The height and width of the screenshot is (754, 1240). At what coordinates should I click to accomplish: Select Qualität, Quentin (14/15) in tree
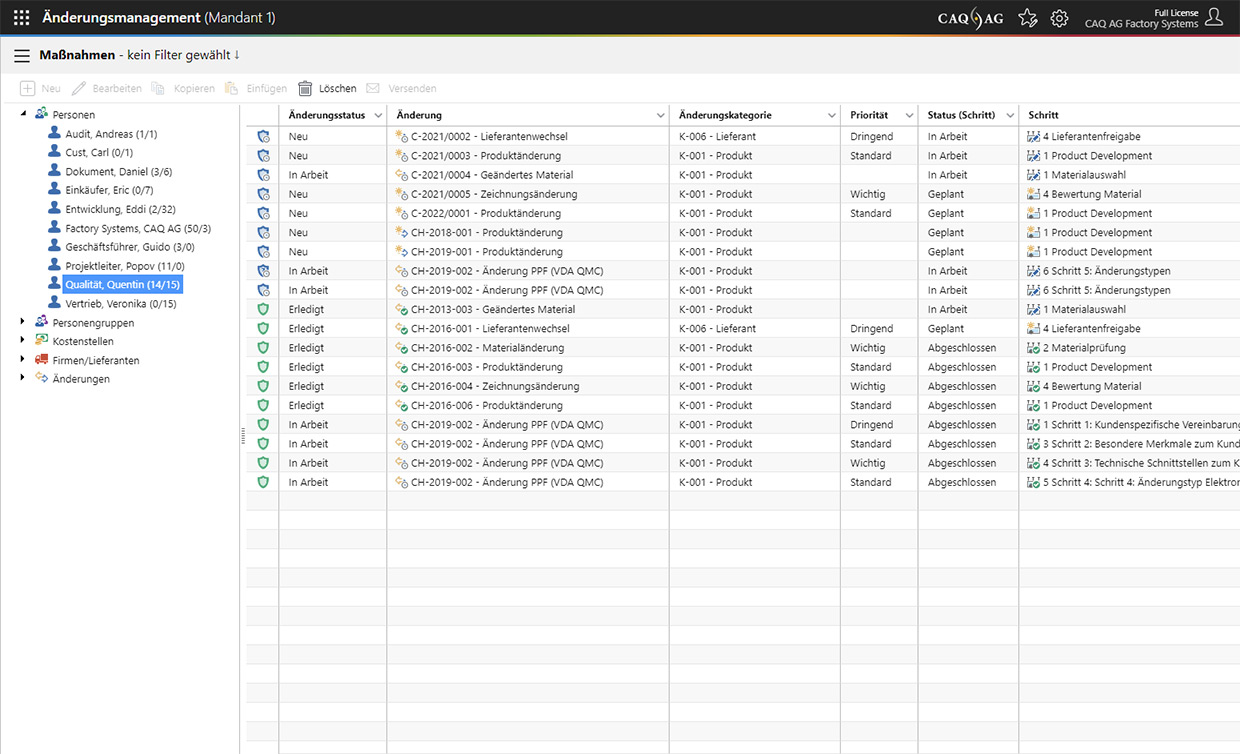coord(122,284)
